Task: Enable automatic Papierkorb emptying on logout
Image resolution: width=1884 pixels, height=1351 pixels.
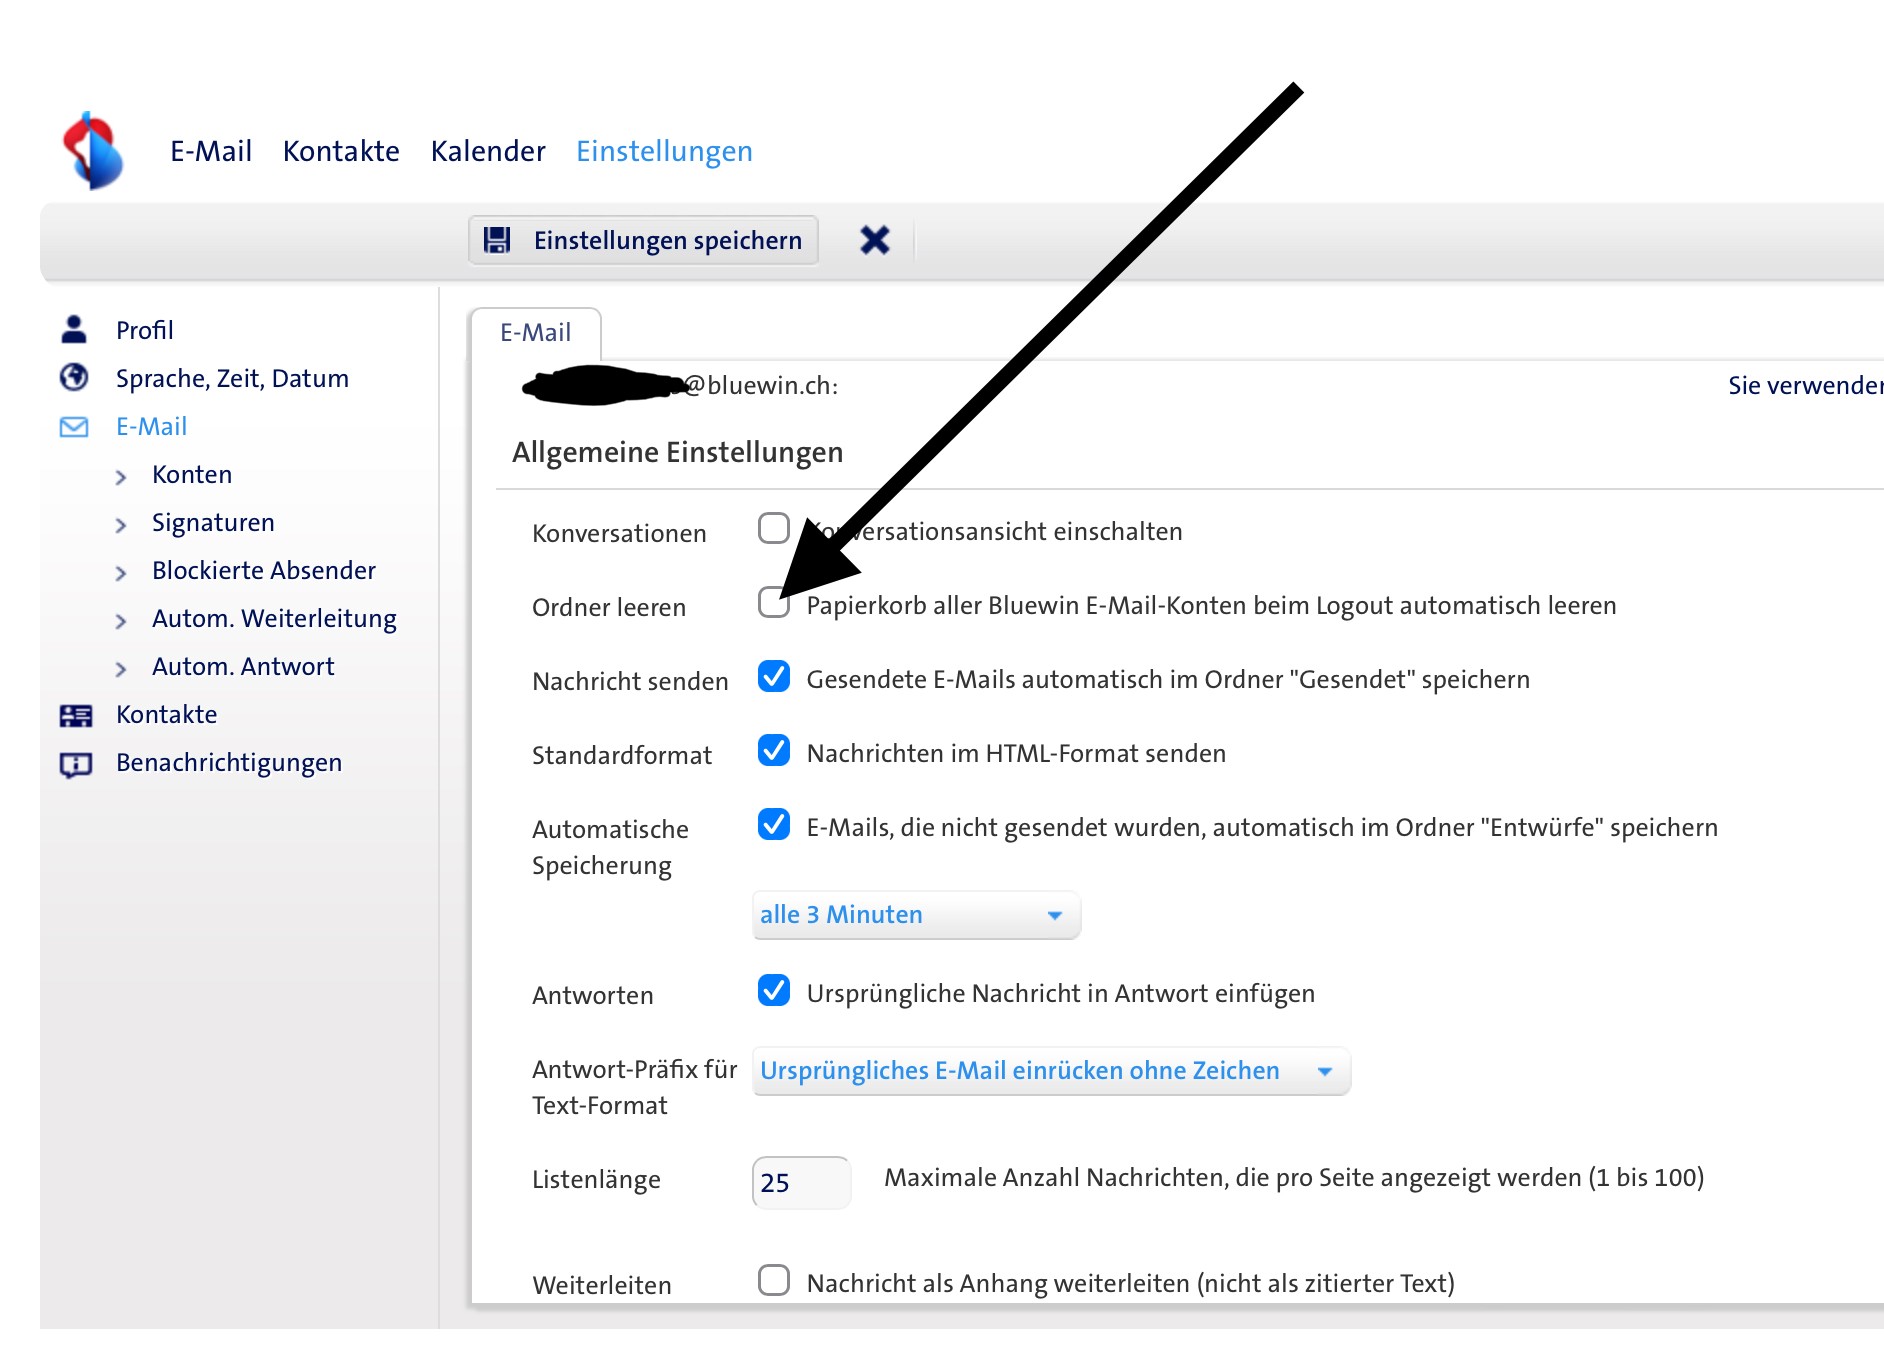Action: tap(773, 603)
